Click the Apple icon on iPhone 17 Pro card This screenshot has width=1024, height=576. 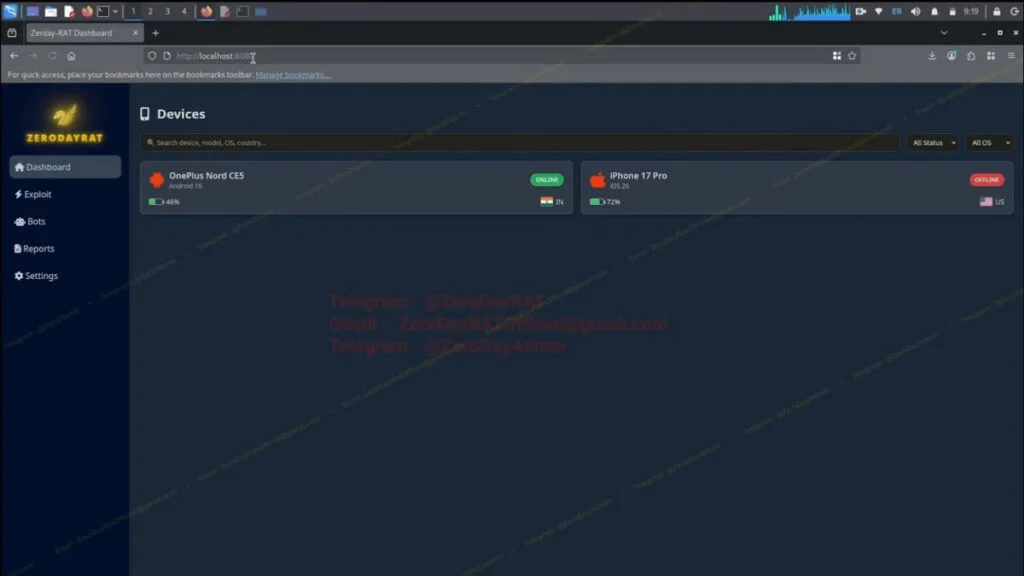(597, 181)
